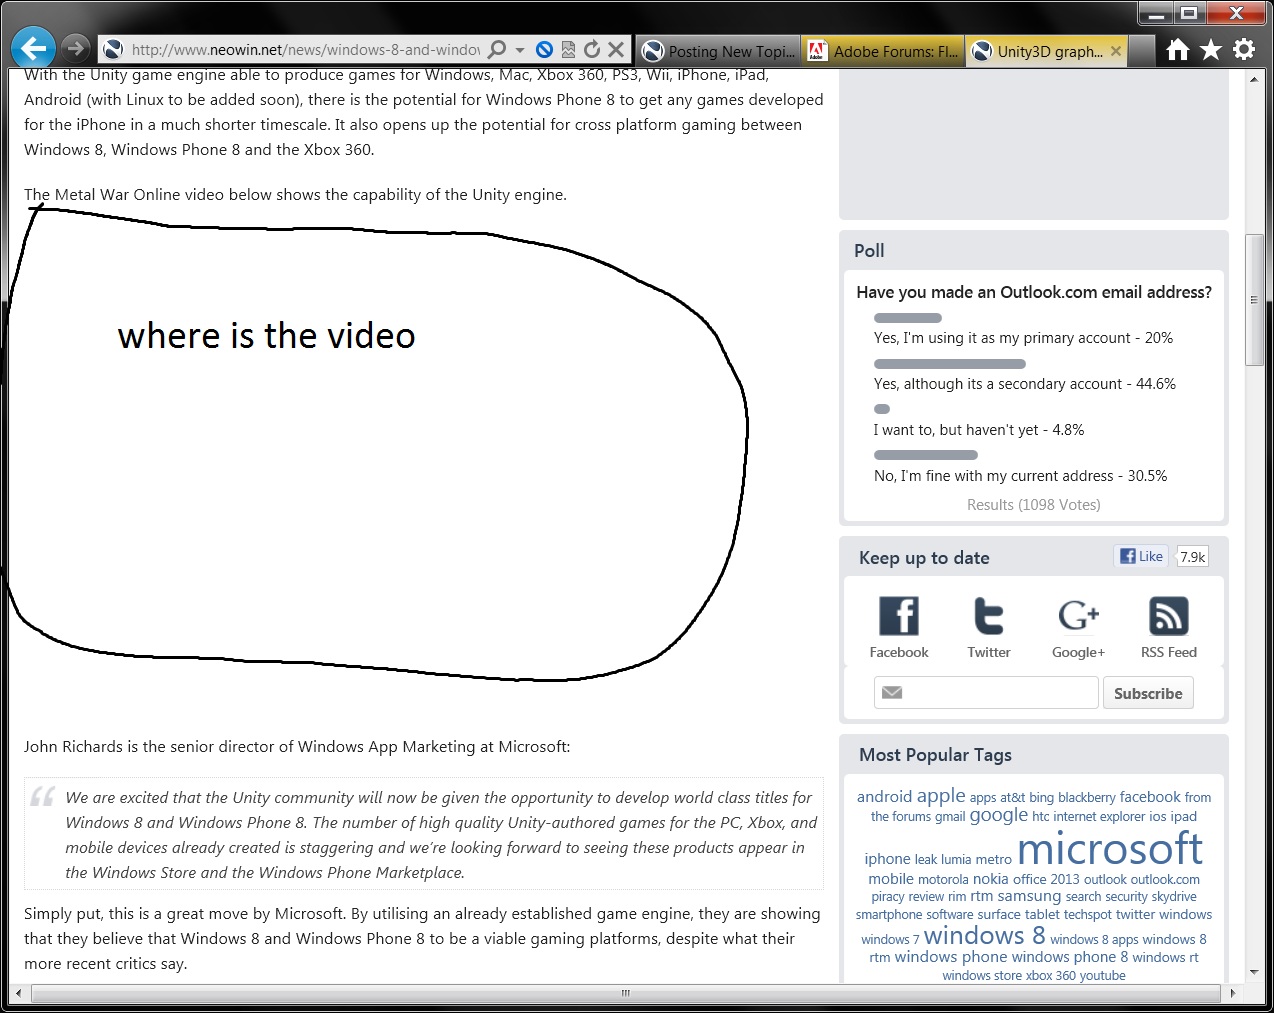Viewport: 1274px width, 1013px height.
Task: Click the 'techspot' tag
Action: (1087, 914)
